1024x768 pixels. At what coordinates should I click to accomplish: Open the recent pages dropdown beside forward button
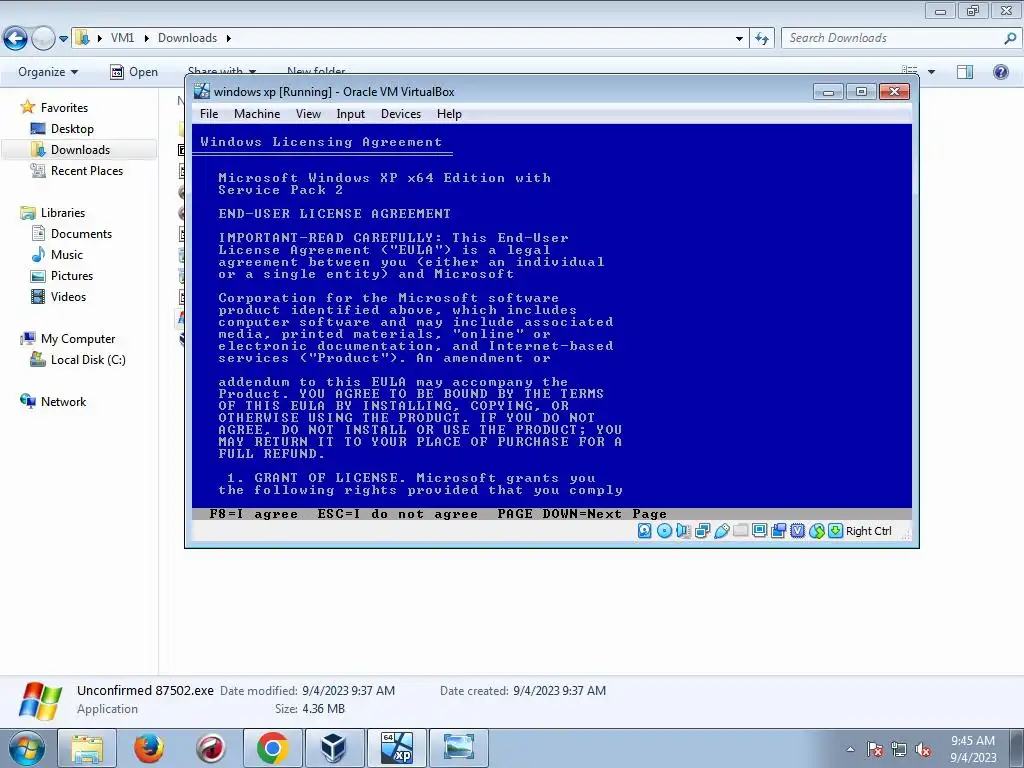click(x=63, y=39)
